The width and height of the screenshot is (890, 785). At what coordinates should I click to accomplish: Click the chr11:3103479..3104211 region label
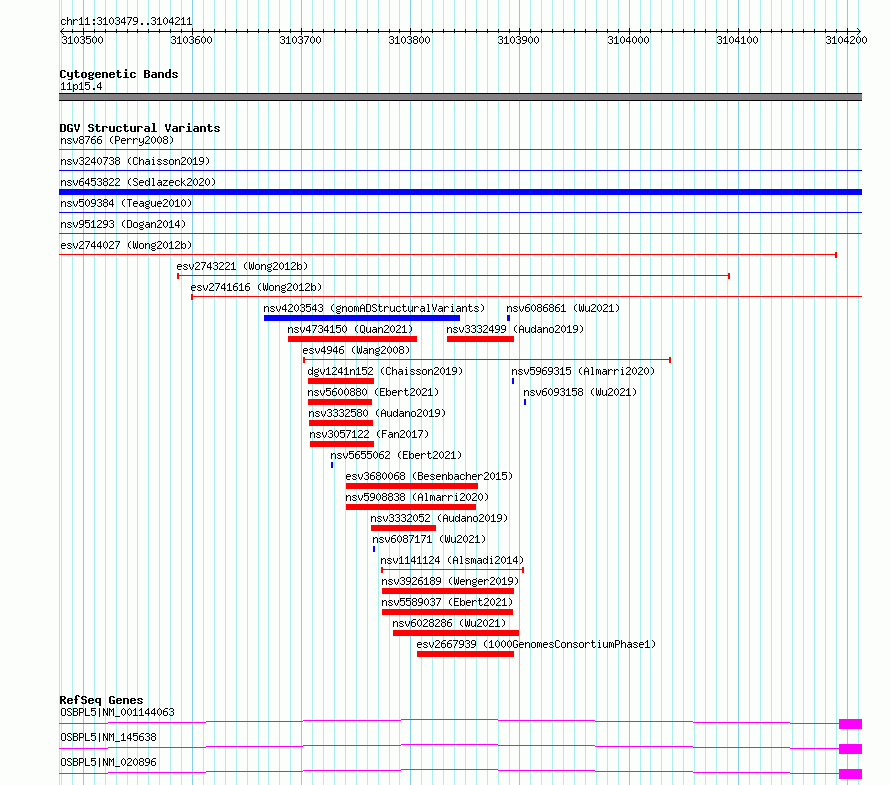[x=126, y=22]
